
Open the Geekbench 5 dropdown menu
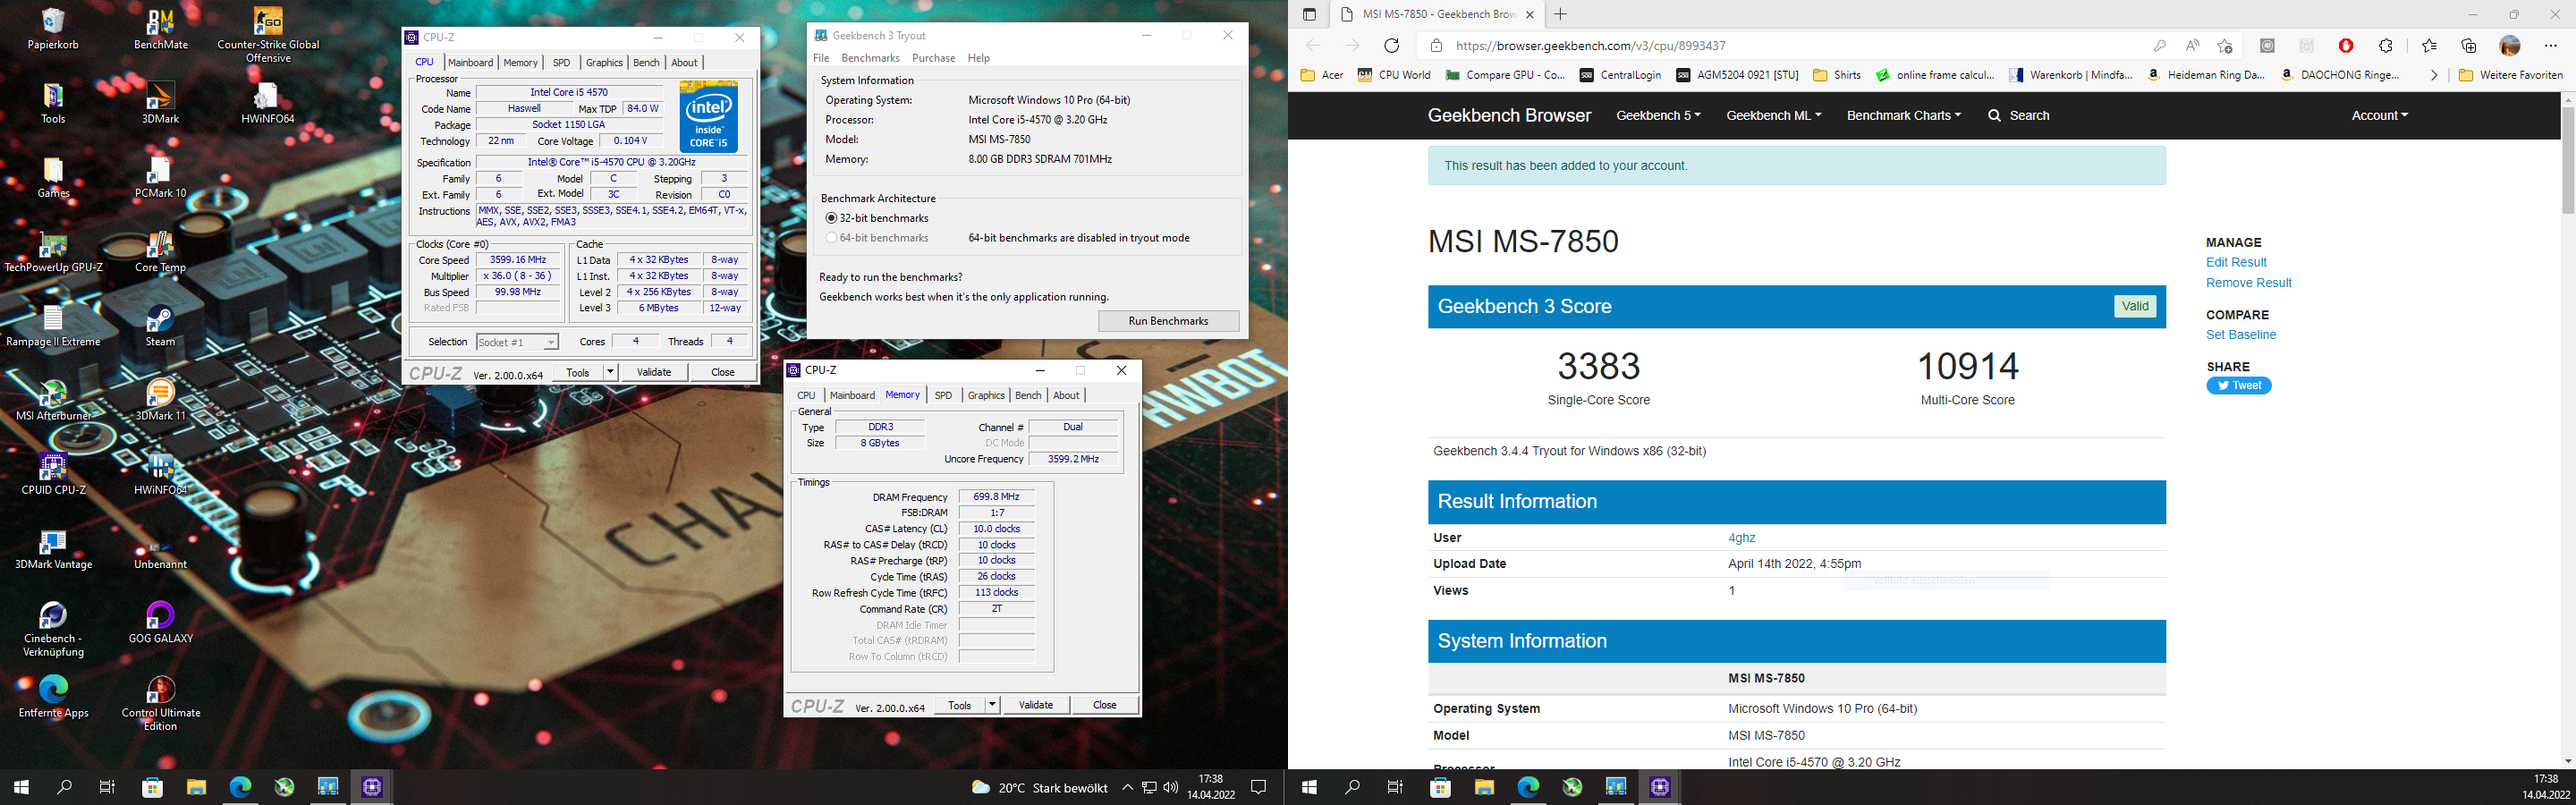pyautogui.click(x=1658, y=115)
